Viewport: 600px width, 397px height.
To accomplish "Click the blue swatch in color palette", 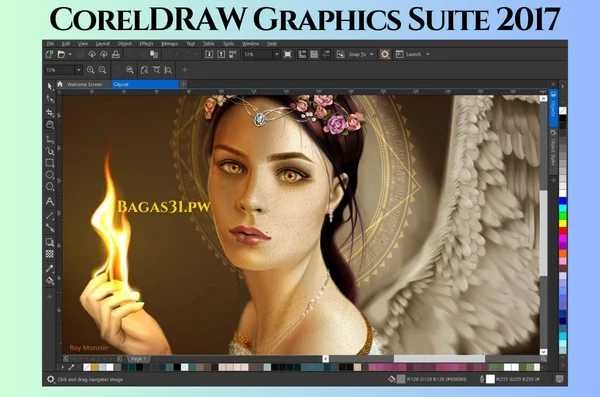I will click(x=562, y=201).
